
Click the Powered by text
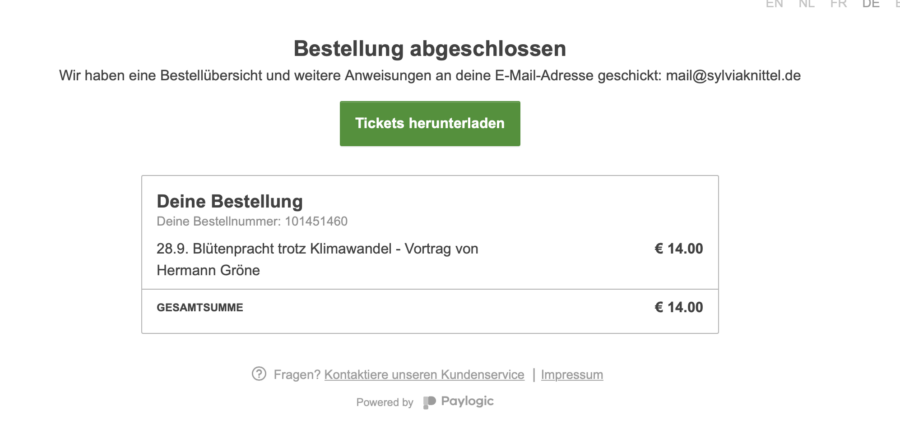pyautogui.click(x=384, y=402)
